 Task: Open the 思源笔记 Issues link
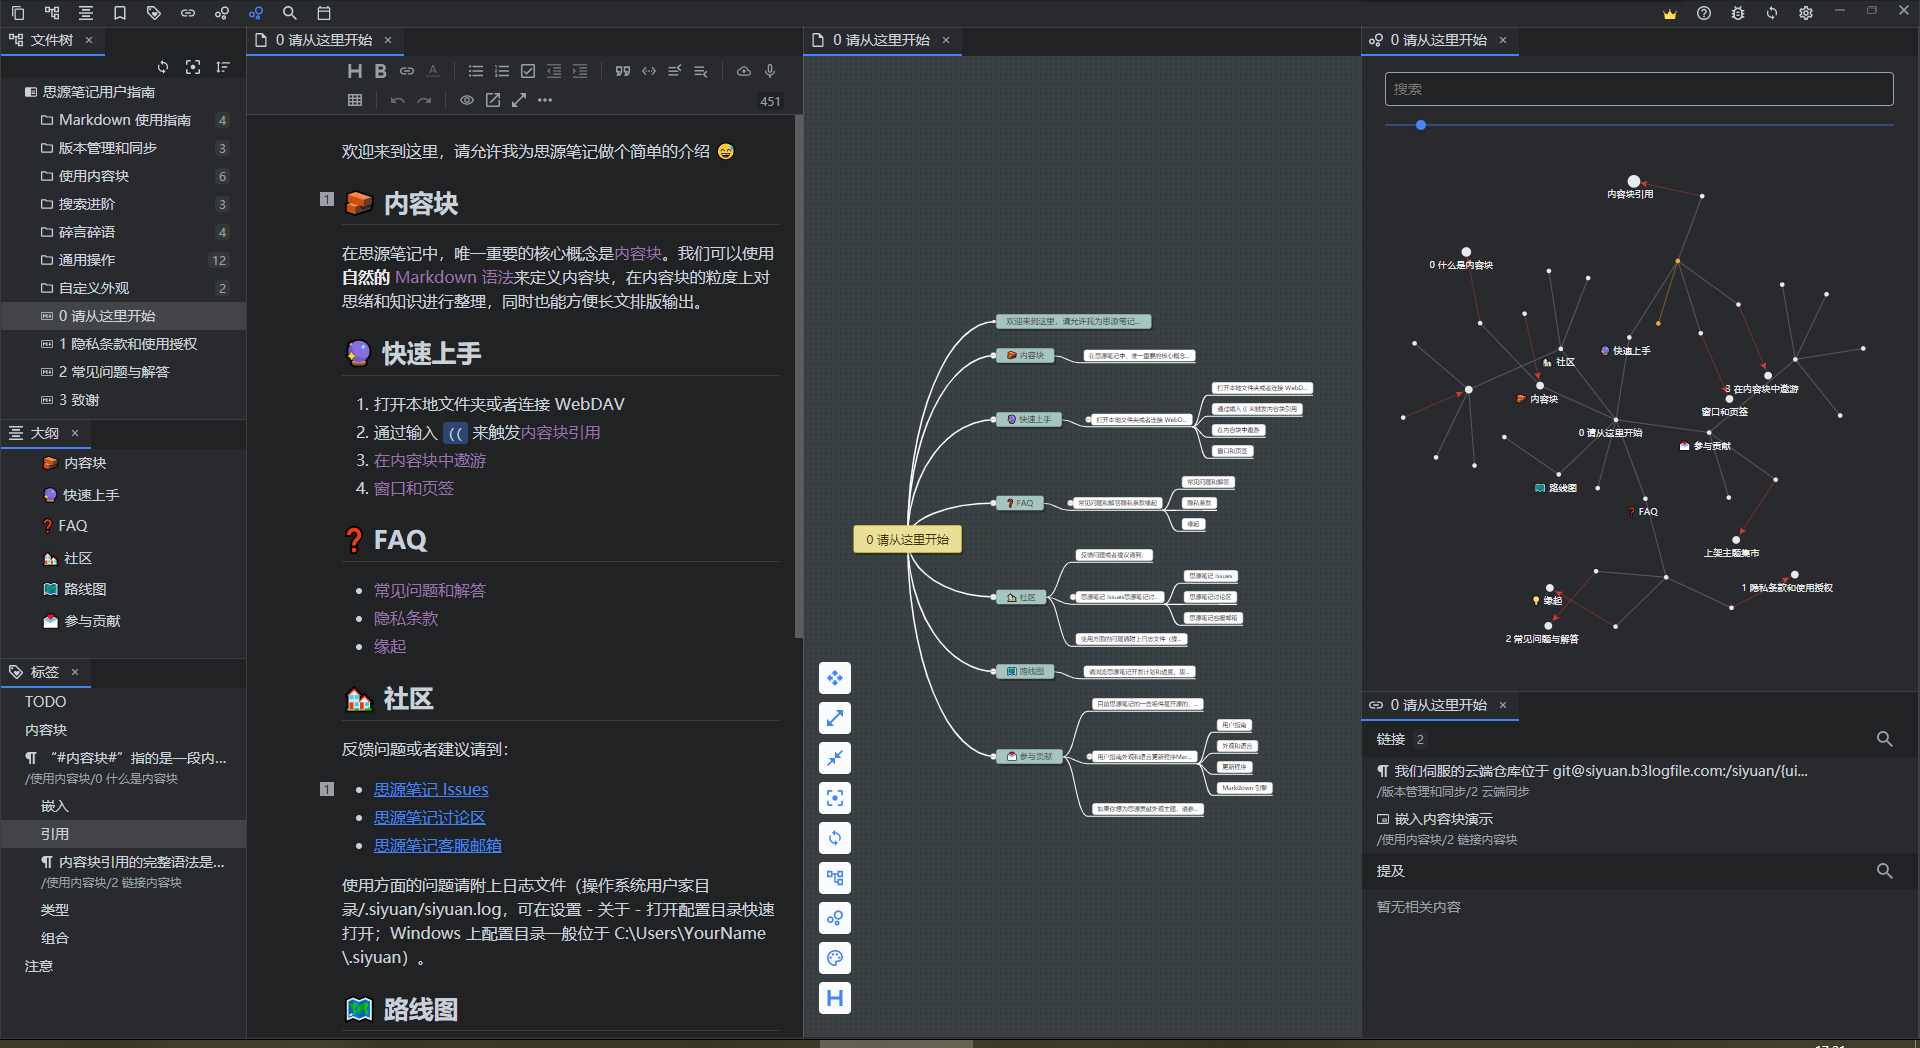click(431, 790)
